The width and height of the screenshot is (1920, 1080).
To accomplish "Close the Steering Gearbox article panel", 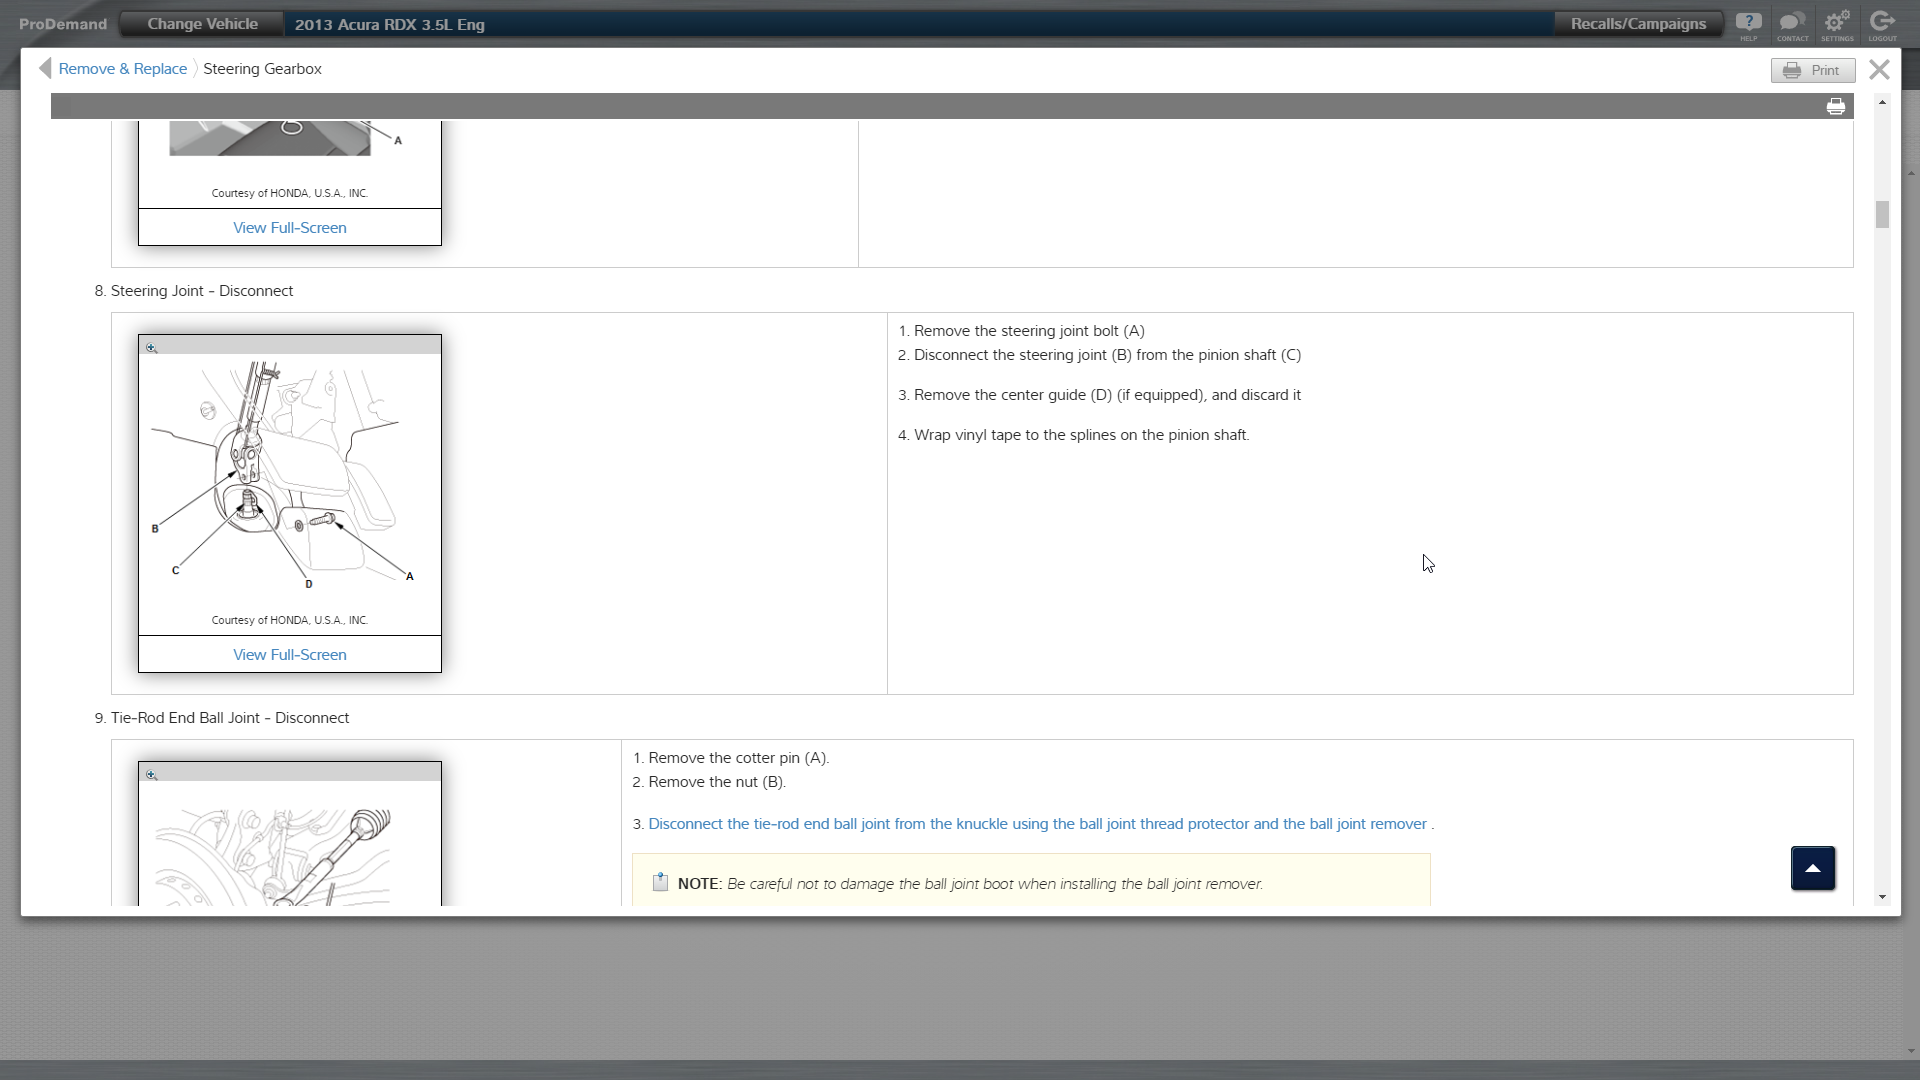I will pos(1879,69).
